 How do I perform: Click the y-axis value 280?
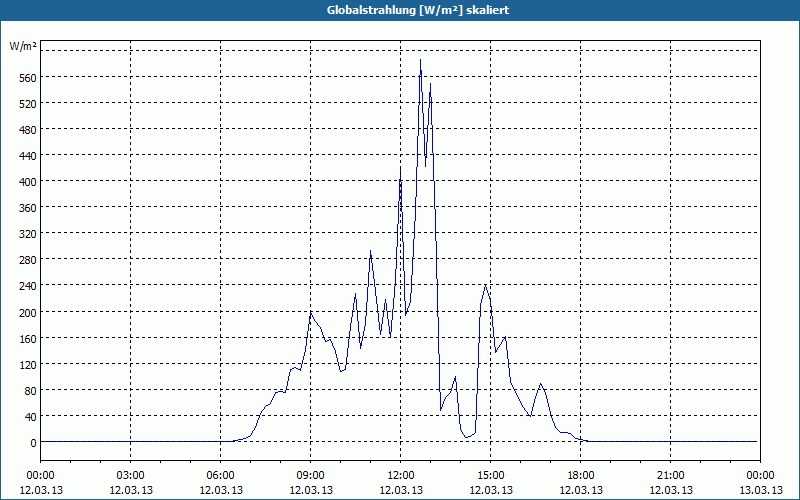click(x=28, y=260)
